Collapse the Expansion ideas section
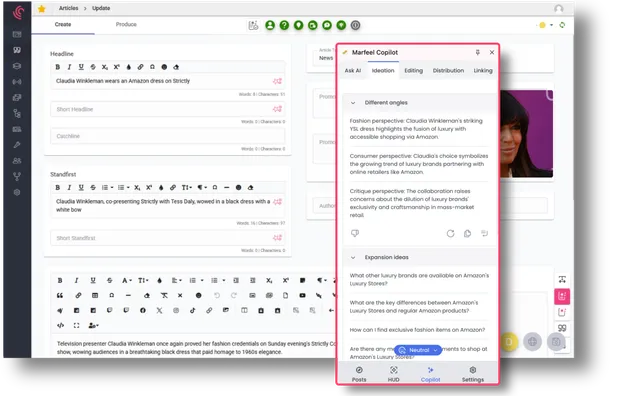The width and height of the screenshot is (621, 396). point(353,257)
